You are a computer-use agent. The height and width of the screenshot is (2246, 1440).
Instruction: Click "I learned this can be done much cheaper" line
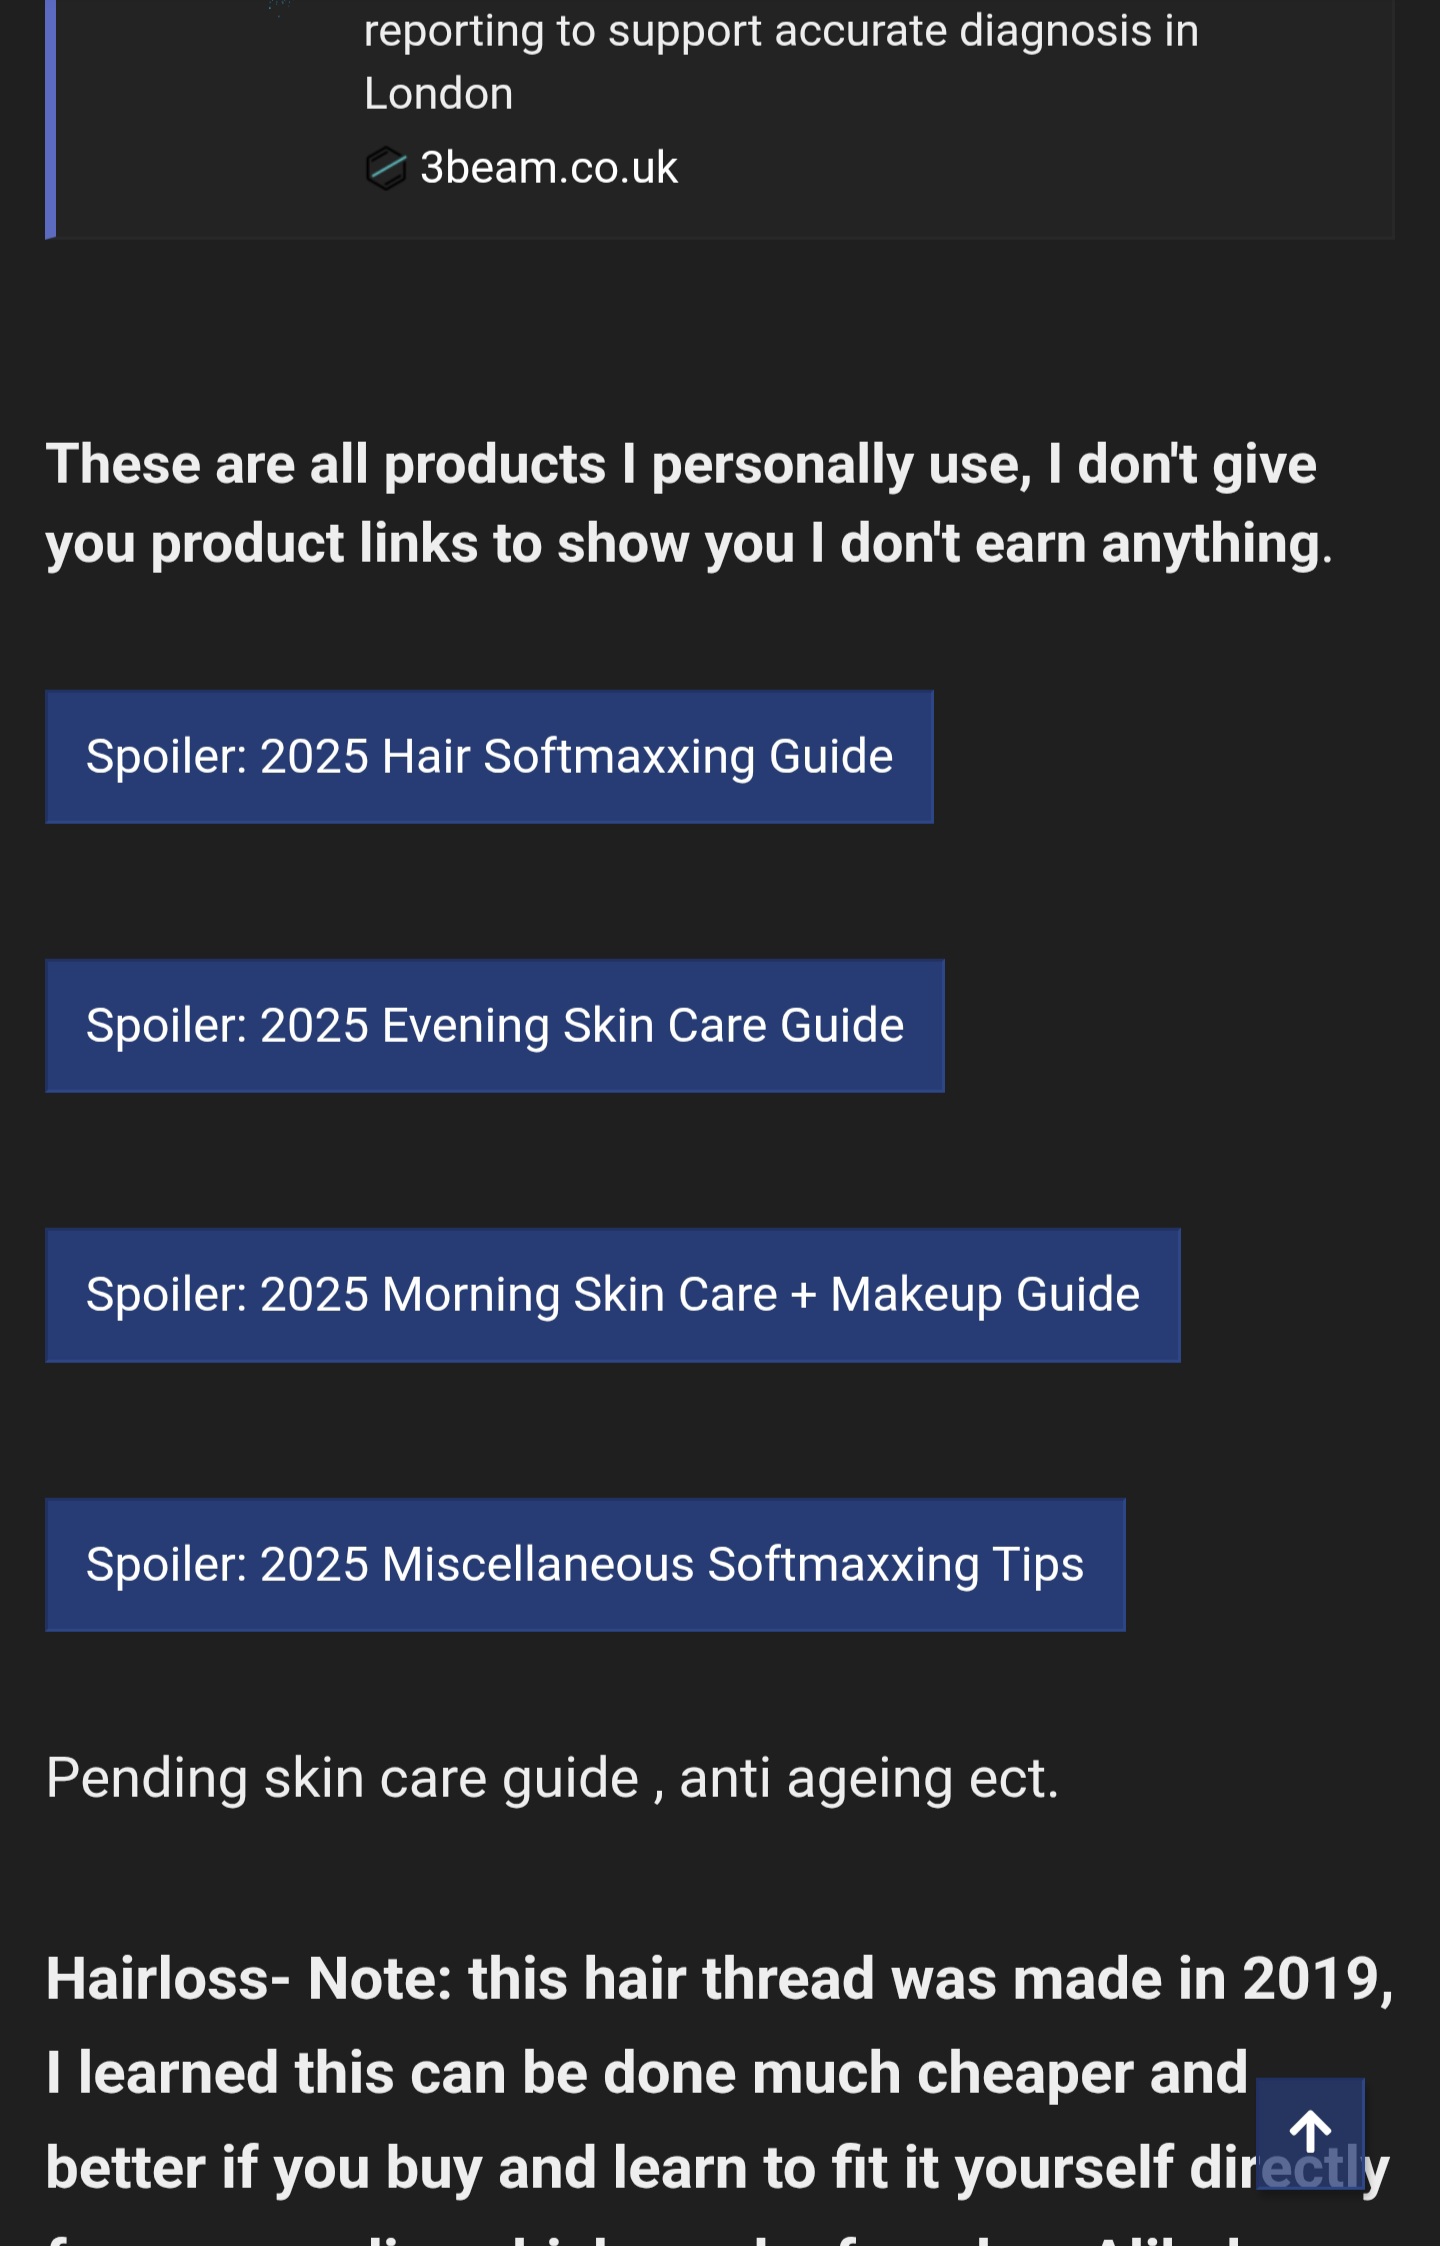pos(646,2073)
